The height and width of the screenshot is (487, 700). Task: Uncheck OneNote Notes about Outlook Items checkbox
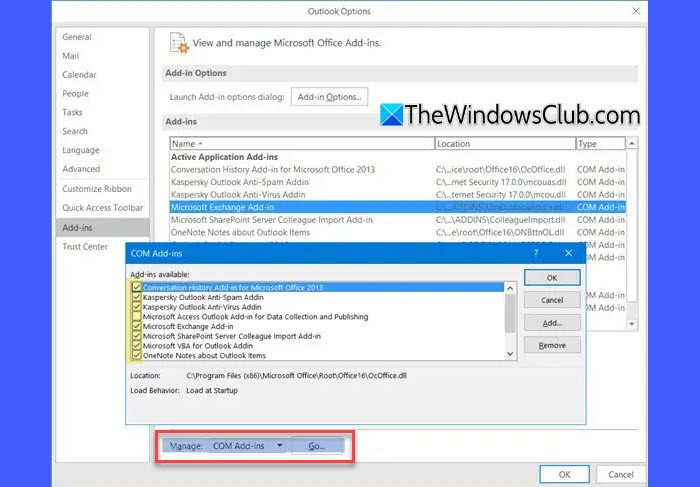[137, 356]
